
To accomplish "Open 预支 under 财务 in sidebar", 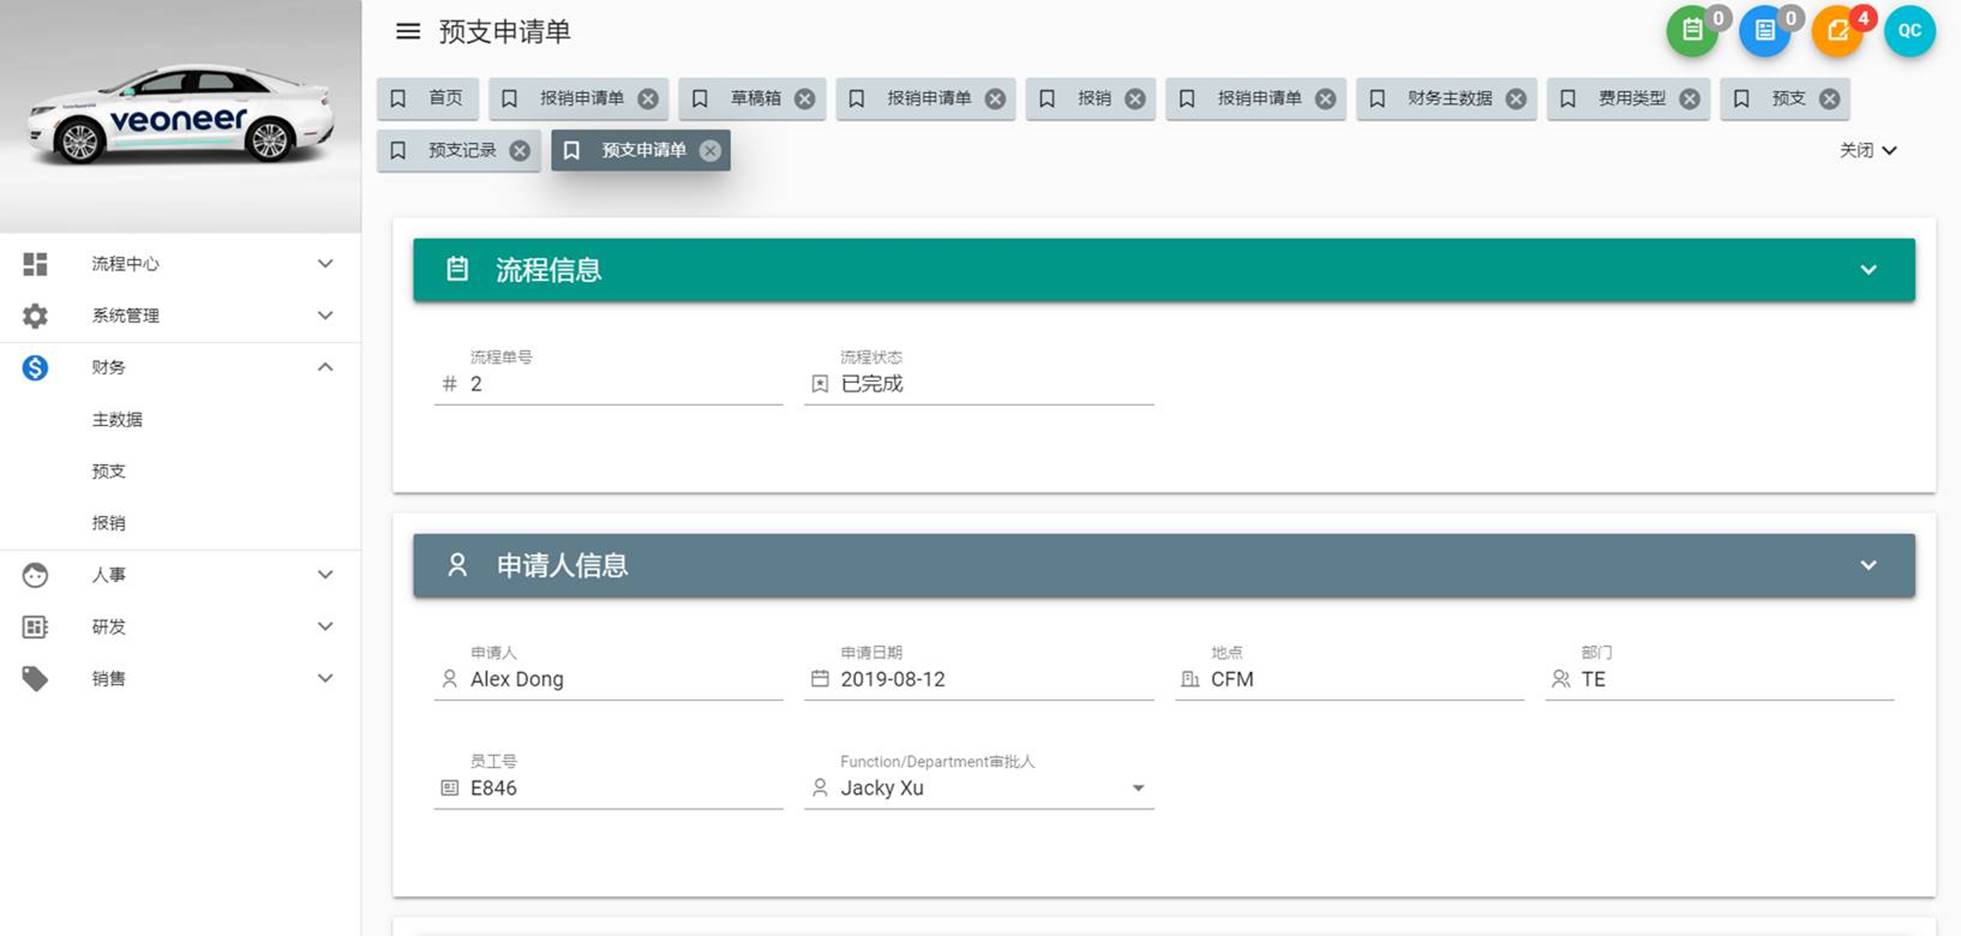I will click(109, 472).
